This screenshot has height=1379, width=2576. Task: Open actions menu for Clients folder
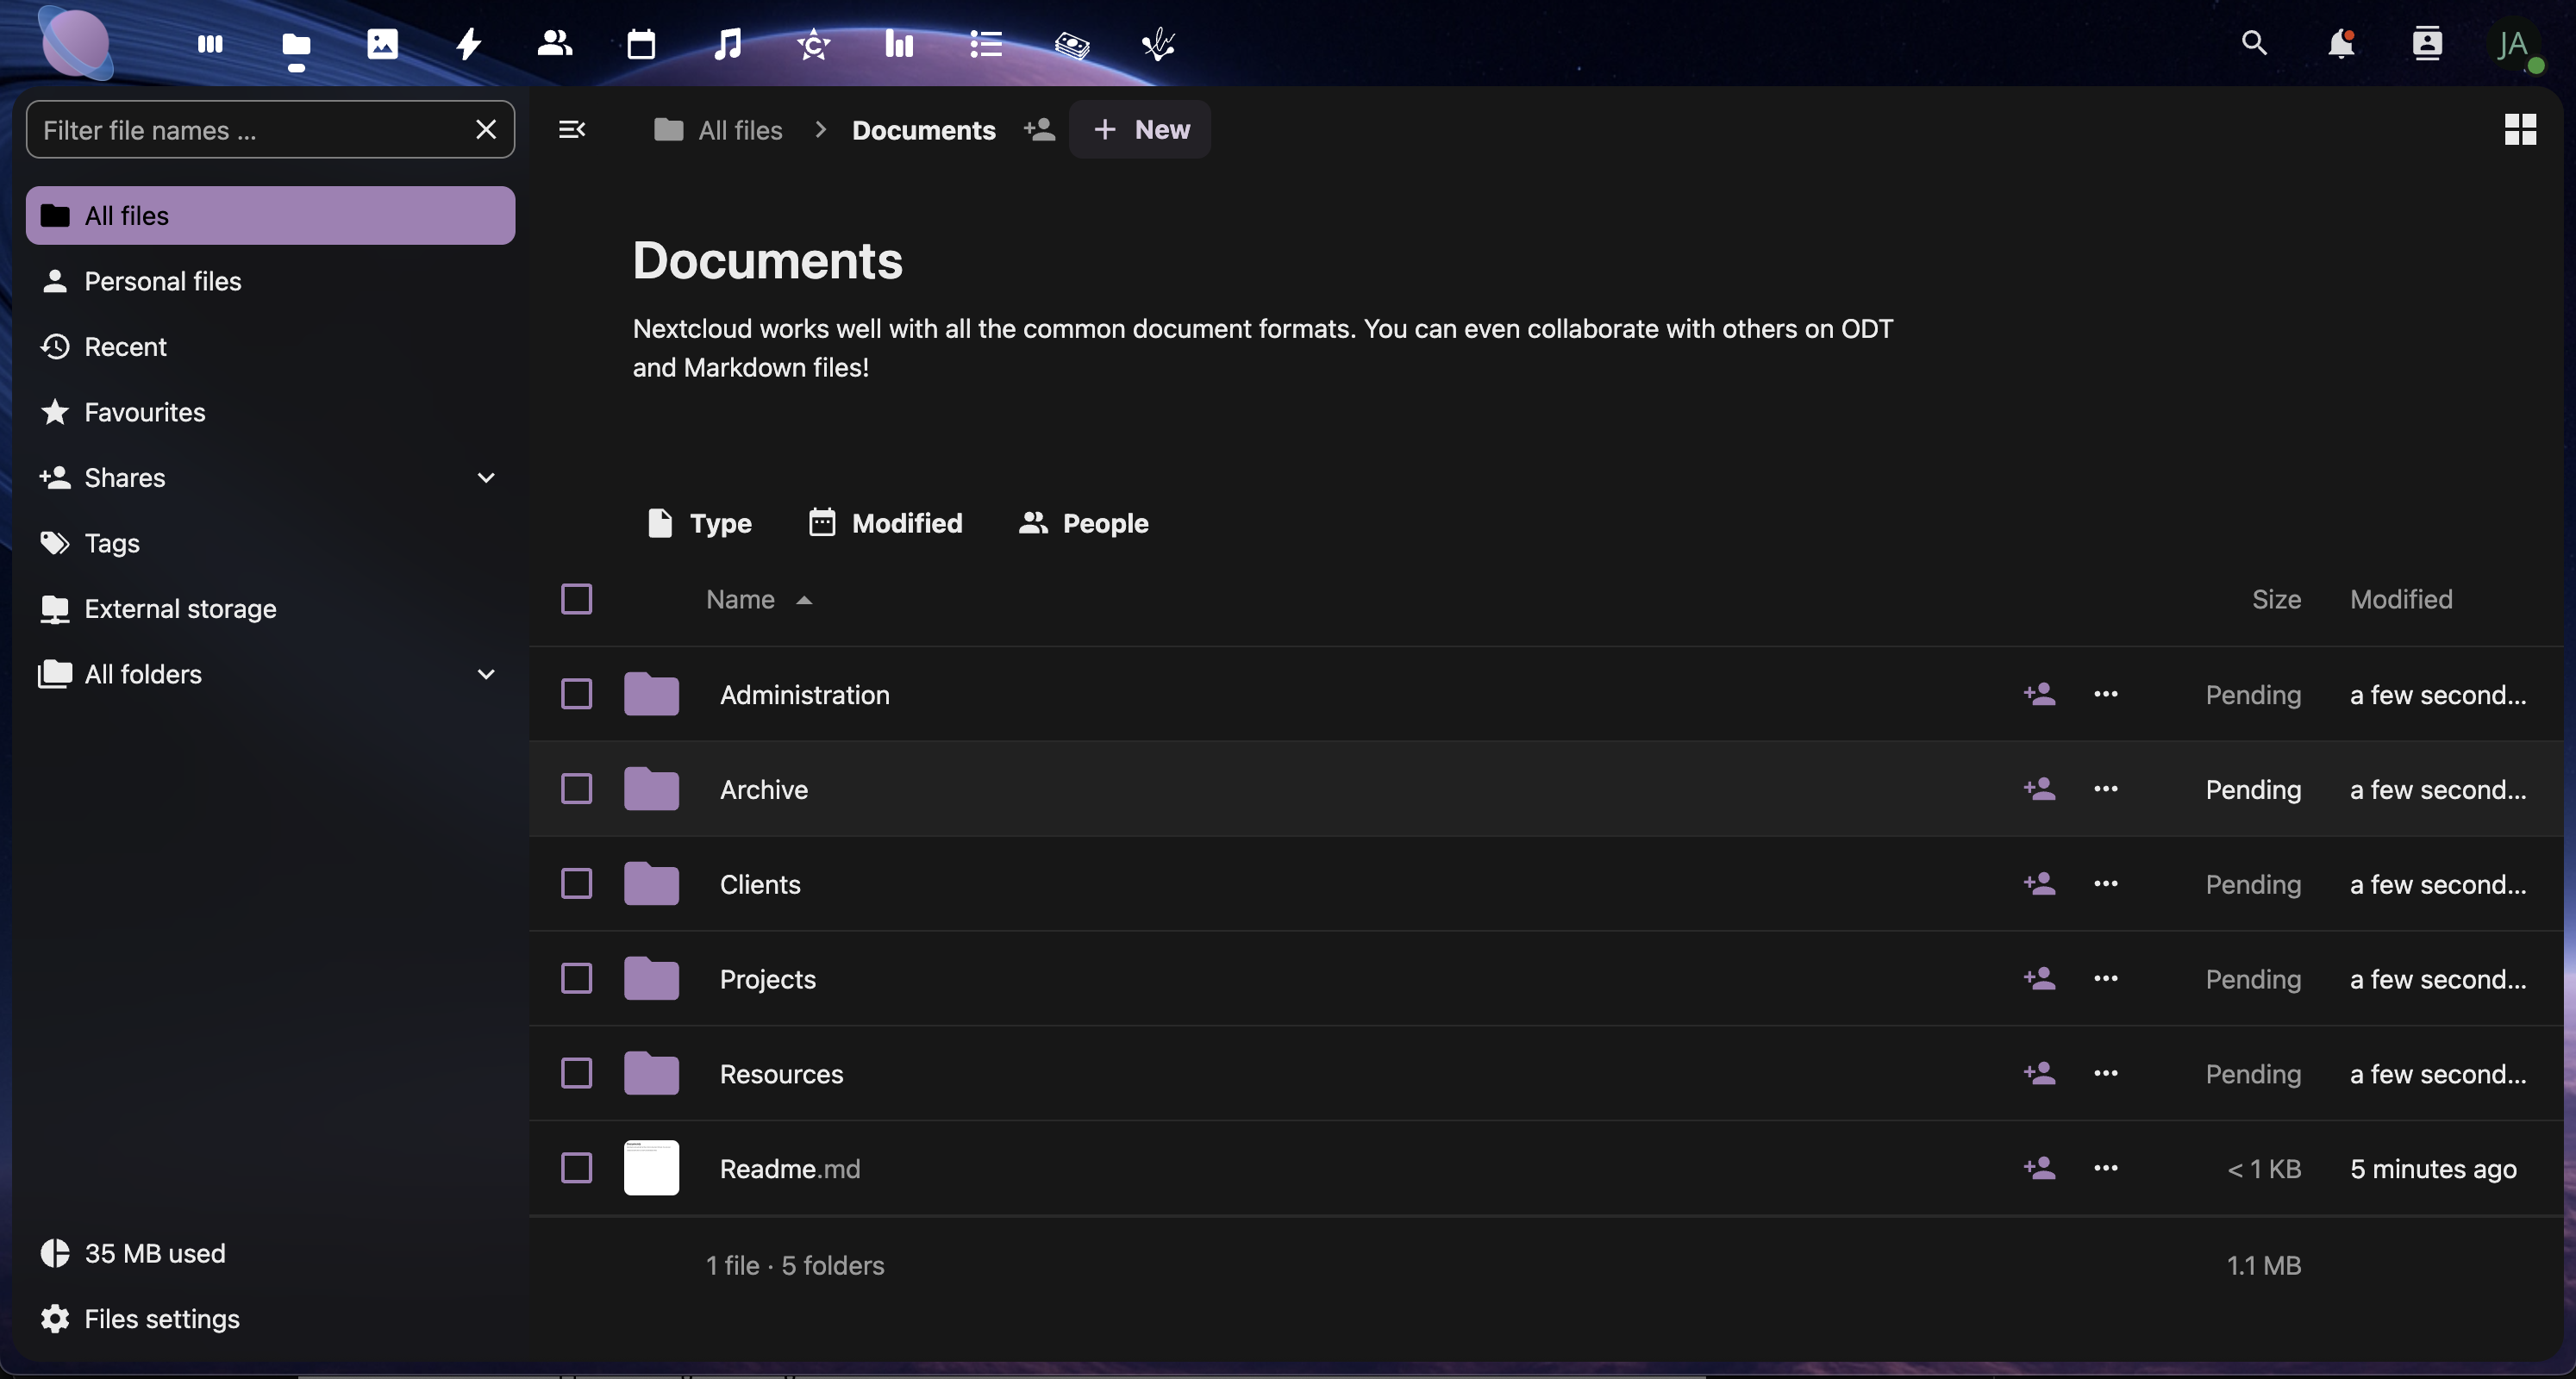click(2105, 884)
